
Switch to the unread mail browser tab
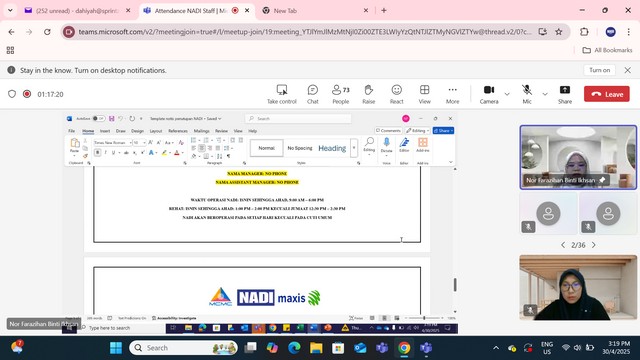[77, 11]
